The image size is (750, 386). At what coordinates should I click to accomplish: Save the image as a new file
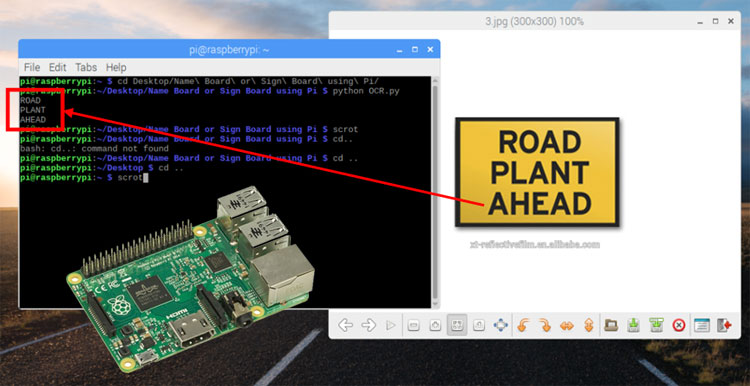656,326
